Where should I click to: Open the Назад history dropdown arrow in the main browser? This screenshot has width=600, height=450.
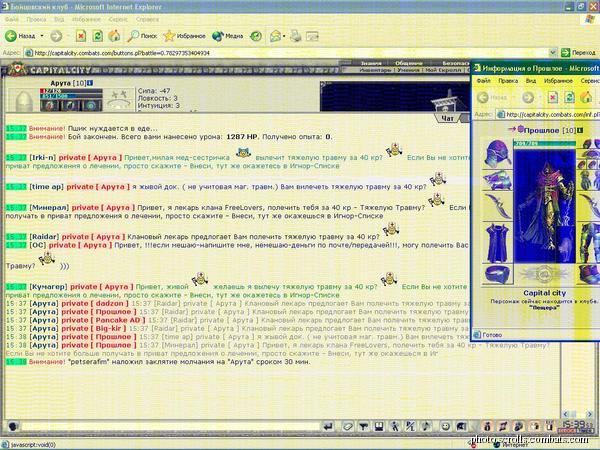(x=42, y=36)
